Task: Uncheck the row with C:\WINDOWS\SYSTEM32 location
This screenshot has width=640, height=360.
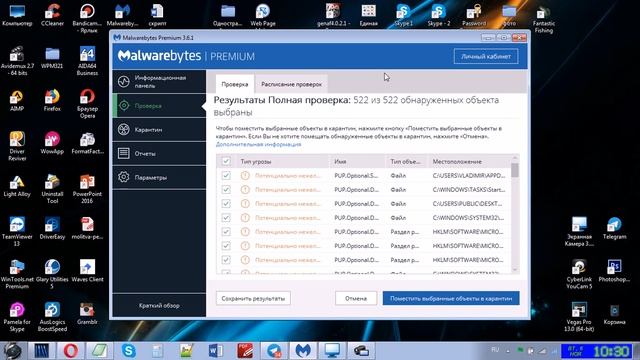Action: pyautogui.click(x=226, y=218)
